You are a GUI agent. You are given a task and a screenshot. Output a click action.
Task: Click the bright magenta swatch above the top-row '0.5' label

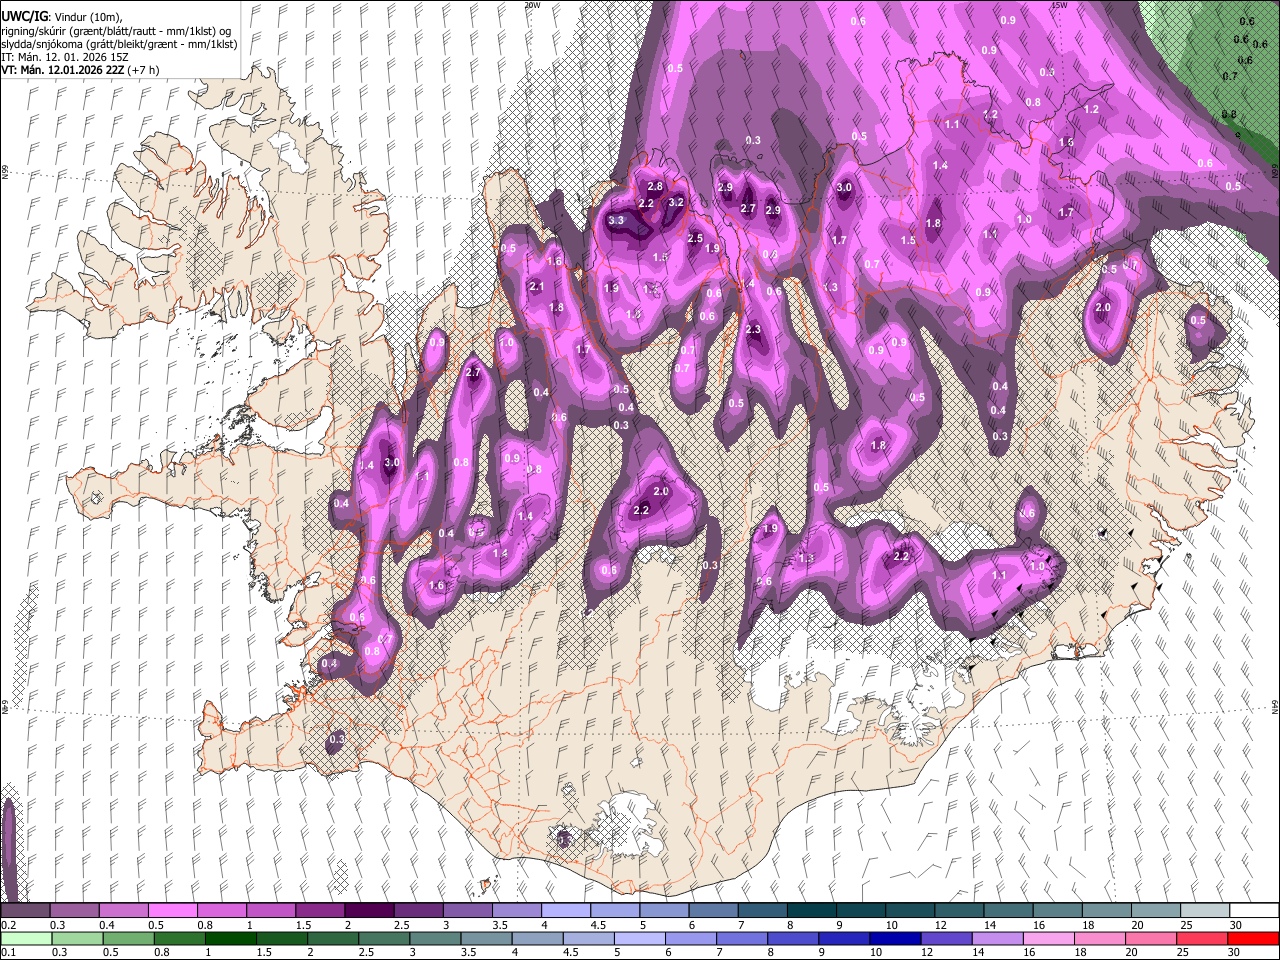coord(173,910)
